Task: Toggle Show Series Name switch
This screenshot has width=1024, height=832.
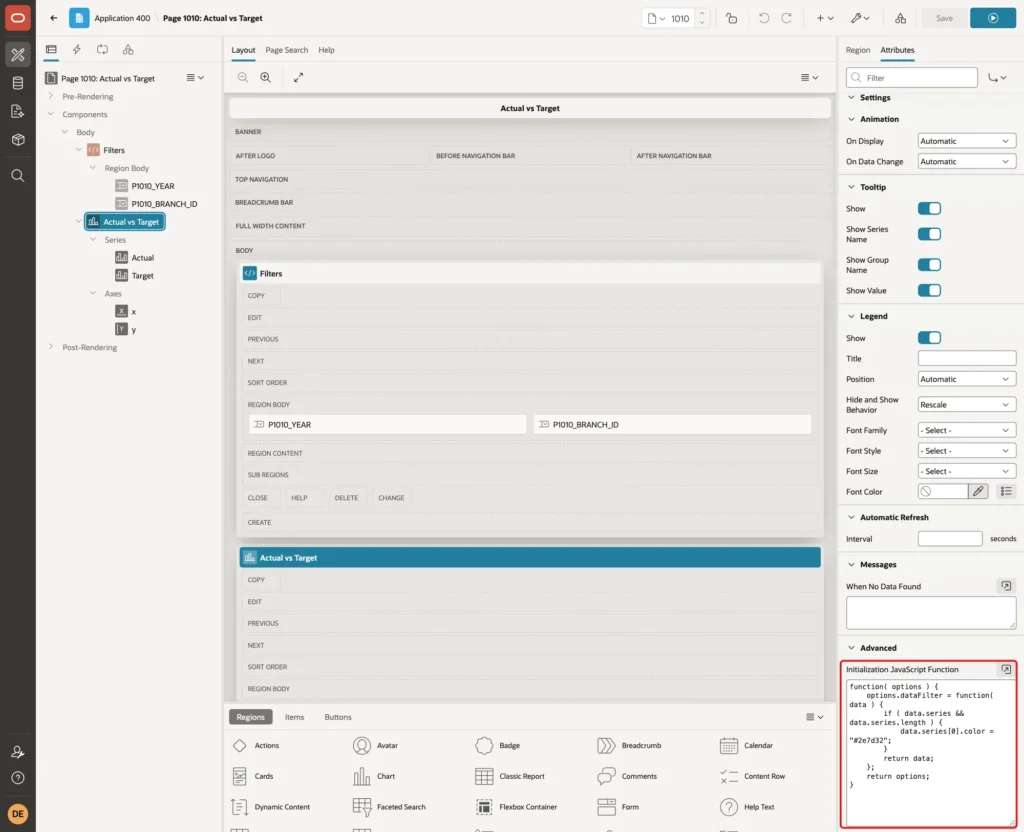Action: point(929,234)
